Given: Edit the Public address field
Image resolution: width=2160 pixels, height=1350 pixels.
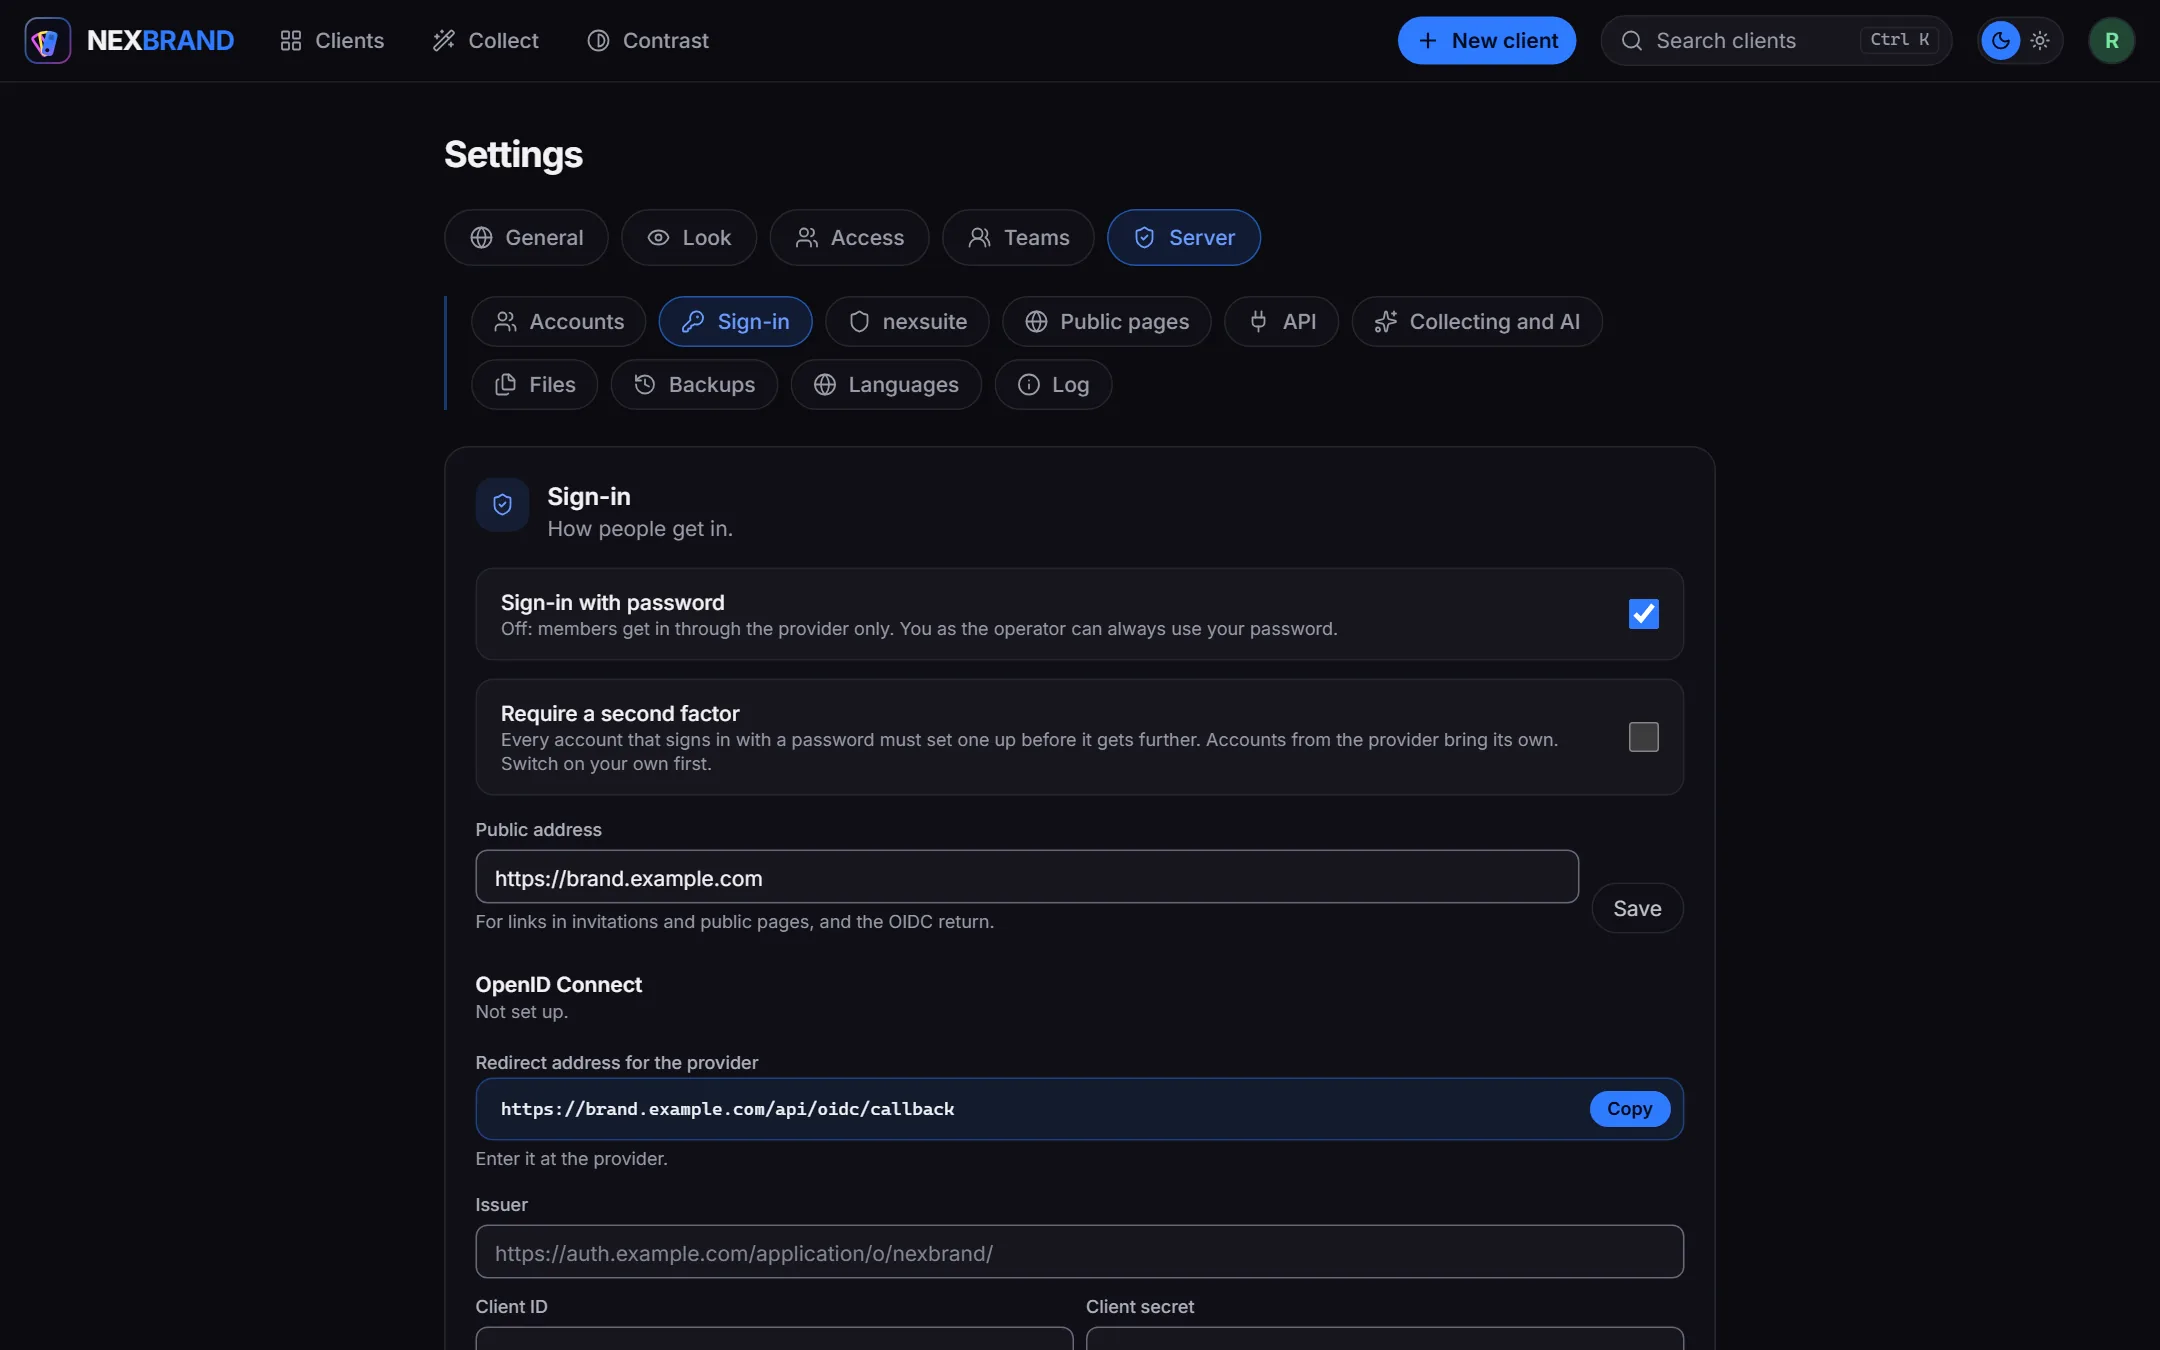Looking at the screenshot, I should click(x=1027, y=877).
